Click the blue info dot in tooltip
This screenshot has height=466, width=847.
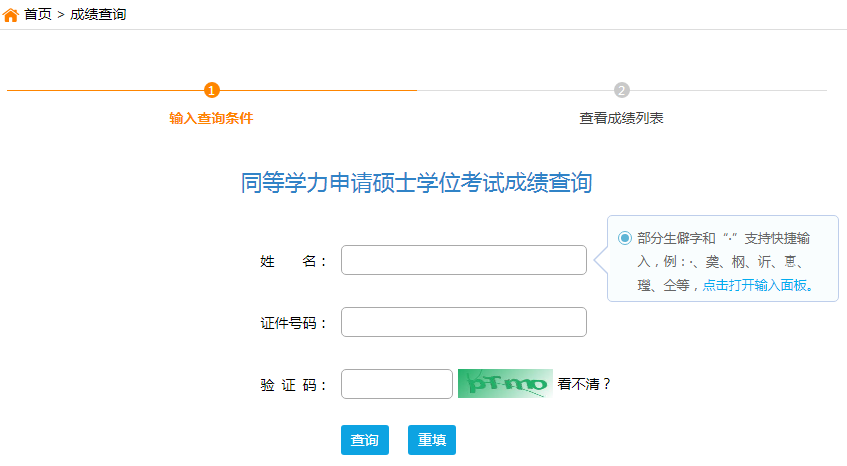pos(624,238)
